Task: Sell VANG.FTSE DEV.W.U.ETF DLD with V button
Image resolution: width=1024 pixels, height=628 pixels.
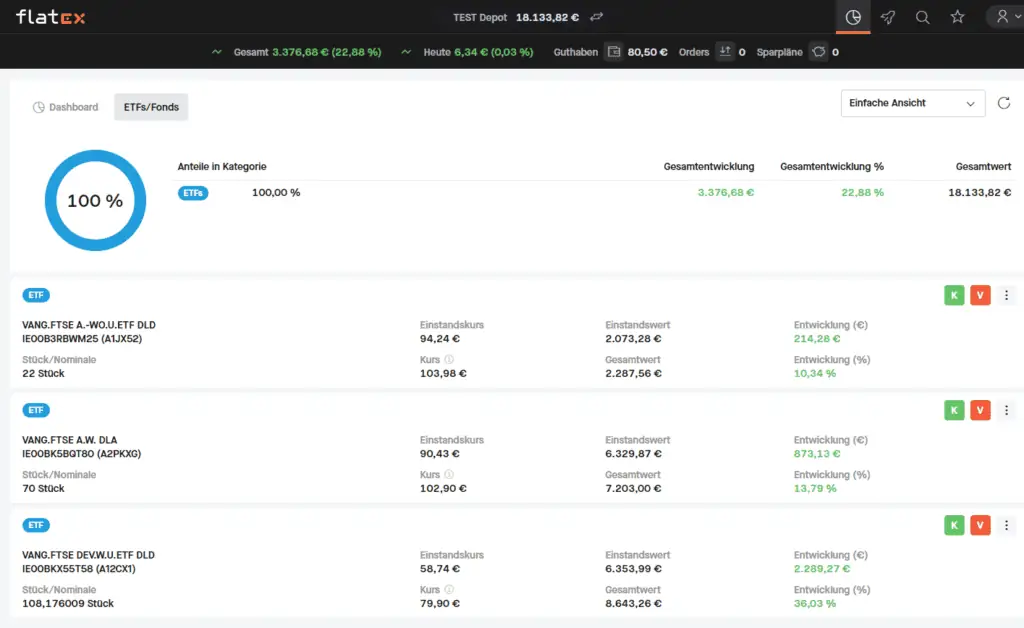Action: (980, 525)
